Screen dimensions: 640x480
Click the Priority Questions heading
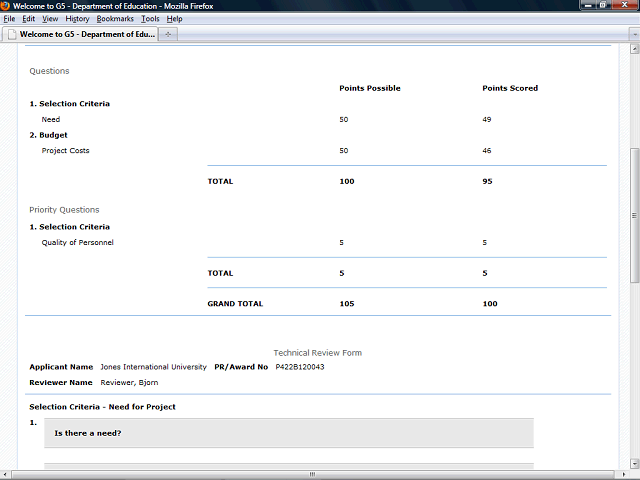click(64, 210)
